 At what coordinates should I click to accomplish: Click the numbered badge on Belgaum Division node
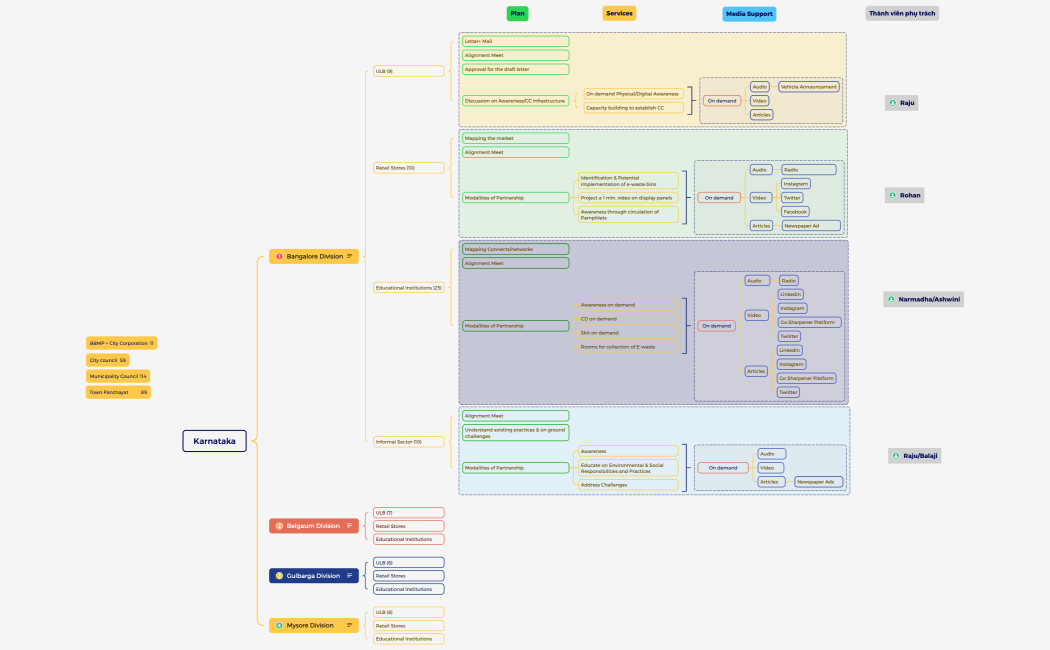click(x=279, y=525)
